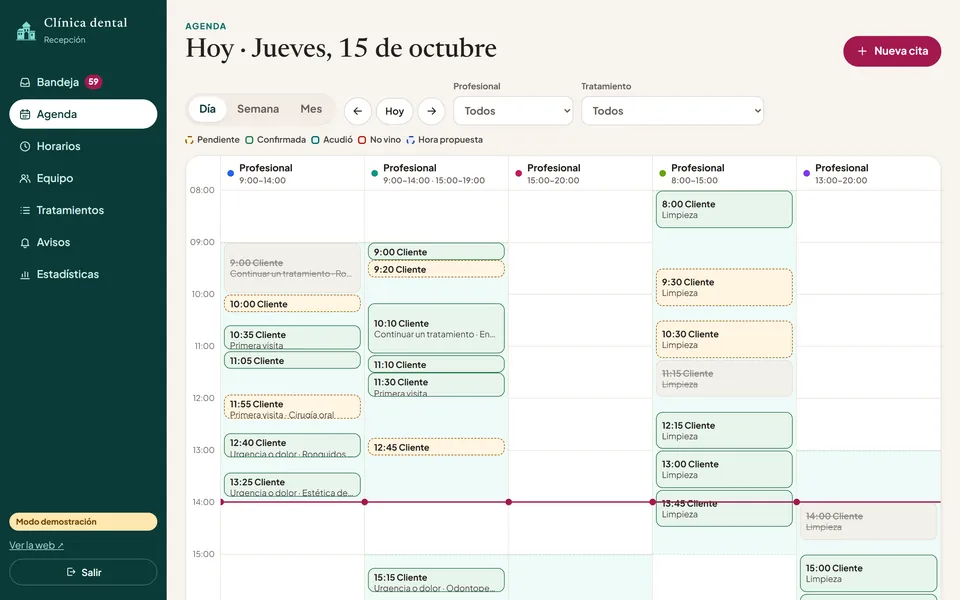960x600 pixels.
Task: Click the clinic building logo icon
Action: [26, 31]
